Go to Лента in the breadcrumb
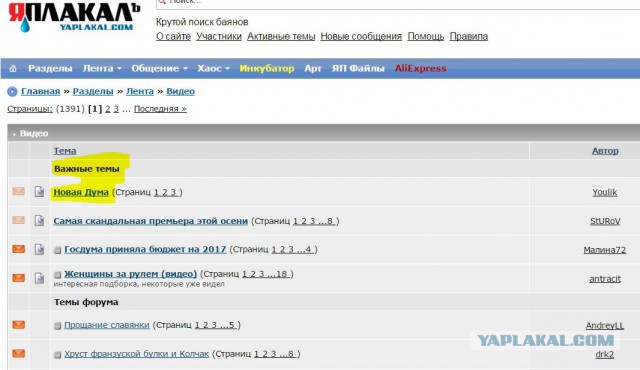640x370 pixels. 140,91
